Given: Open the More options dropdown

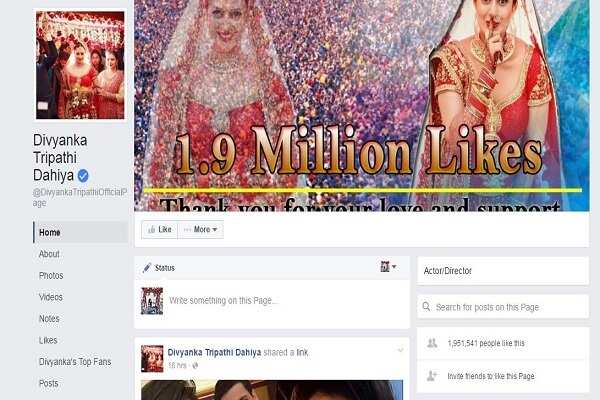Looking at the screenshot, I should pos(201,230).
